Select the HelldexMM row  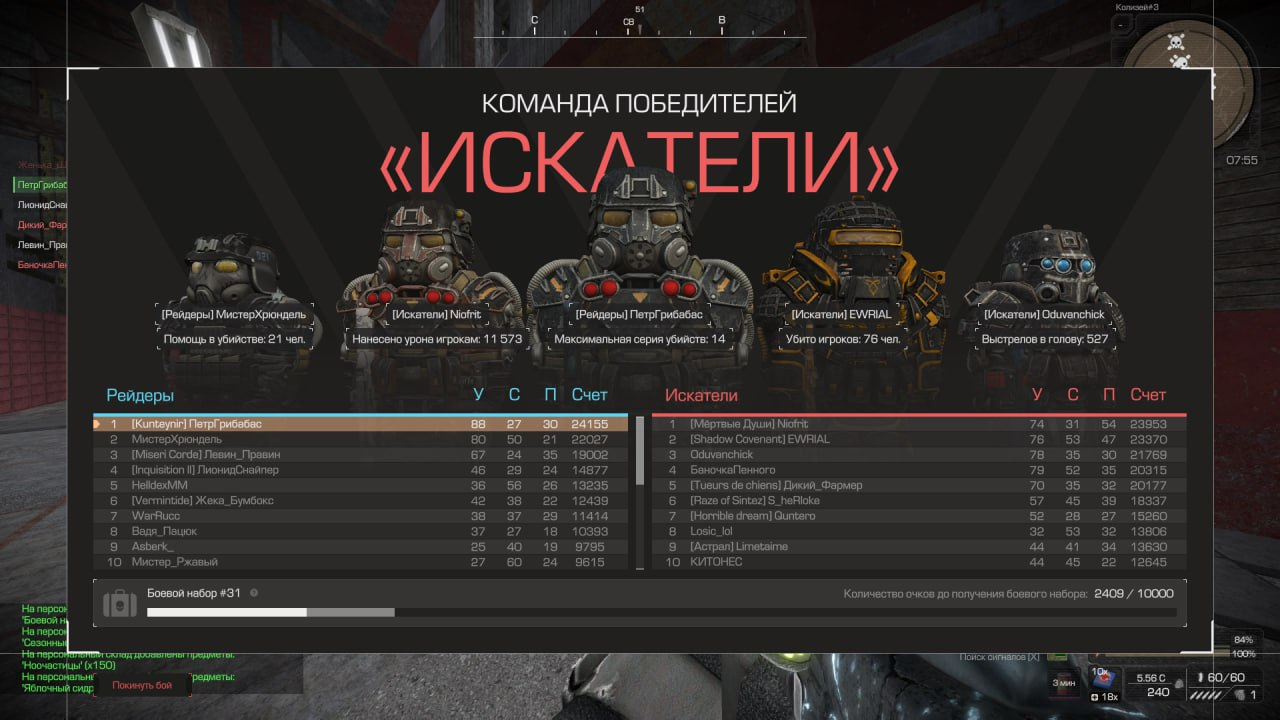360,485
